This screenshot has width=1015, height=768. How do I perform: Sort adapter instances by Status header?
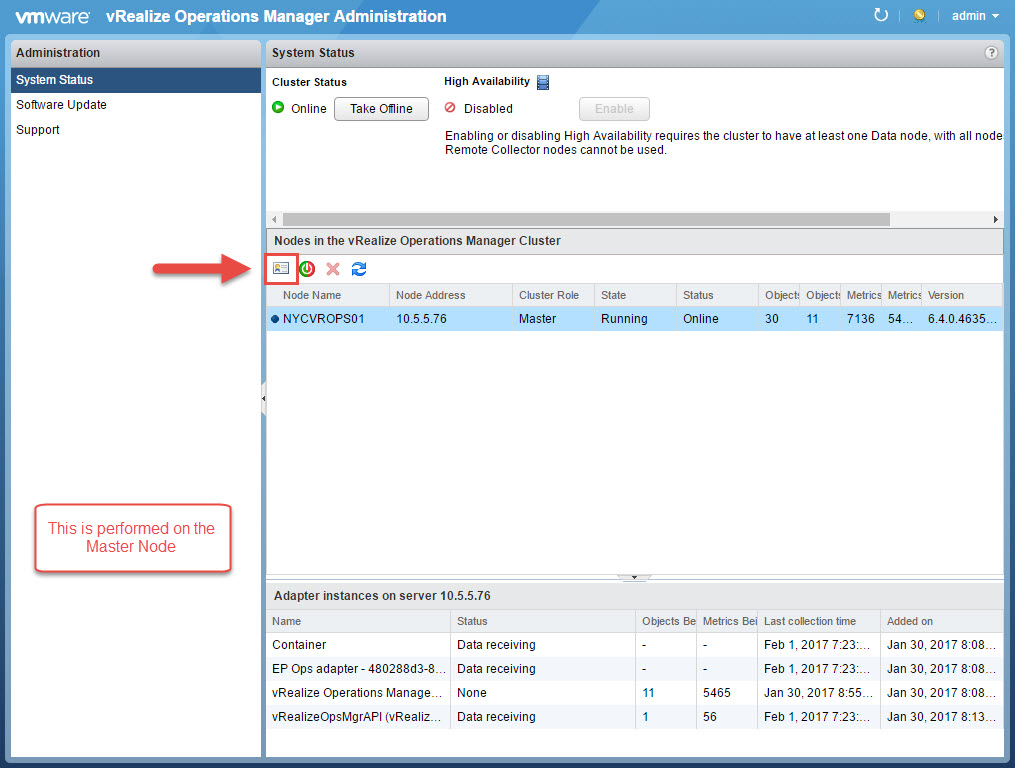coord(543,621)
